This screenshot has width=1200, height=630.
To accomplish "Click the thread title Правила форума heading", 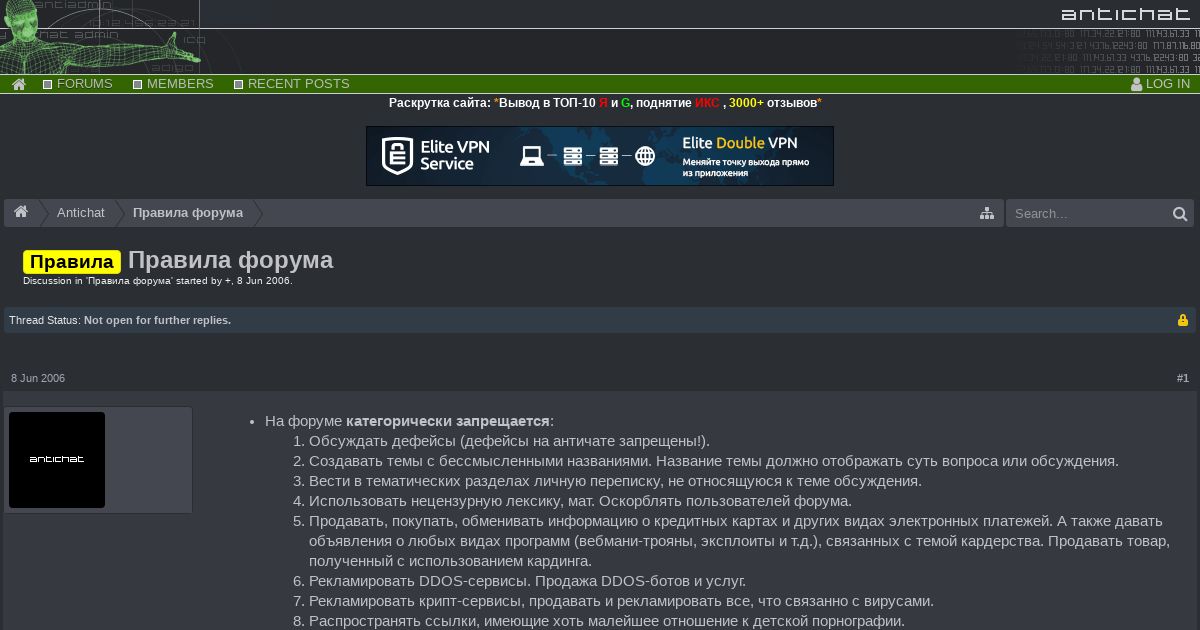I will tap(230, 260).
